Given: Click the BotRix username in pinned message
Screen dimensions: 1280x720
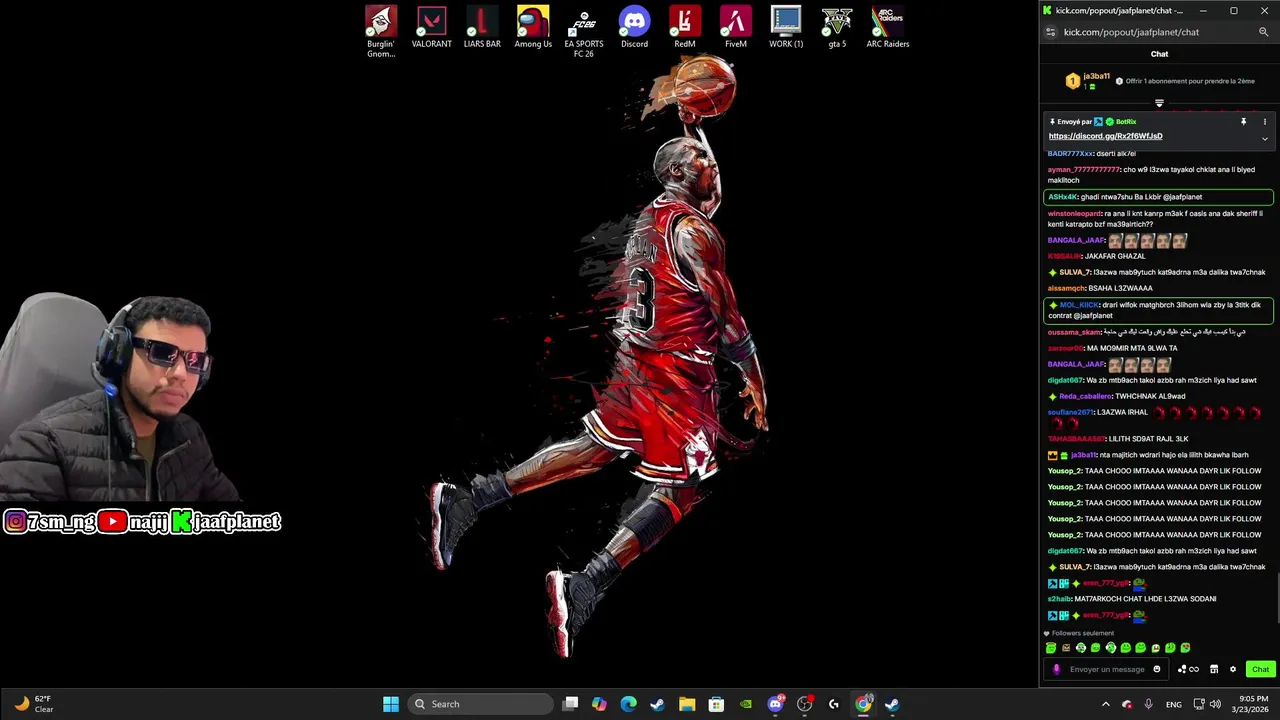Looking at the screenshot, I should [x=1126, y=122].
